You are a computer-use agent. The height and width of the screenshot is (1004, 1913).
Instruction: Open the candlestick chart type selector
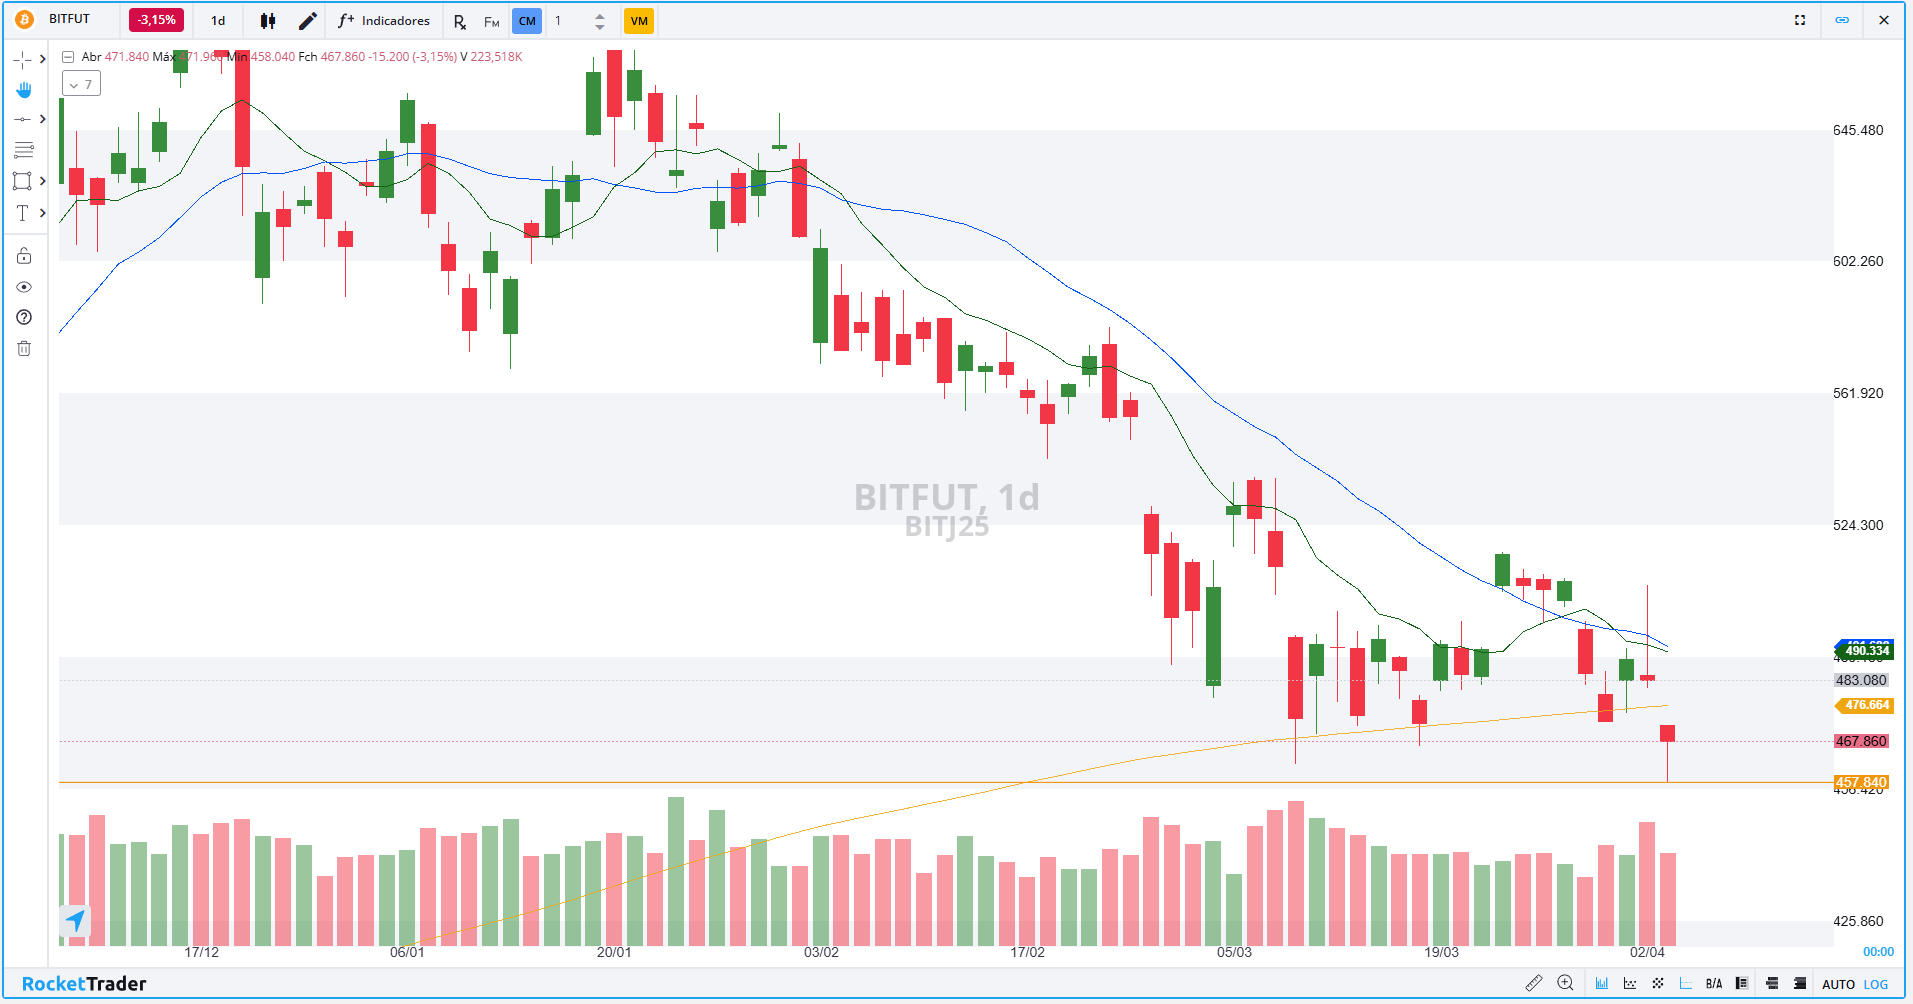tap(267, 21)
